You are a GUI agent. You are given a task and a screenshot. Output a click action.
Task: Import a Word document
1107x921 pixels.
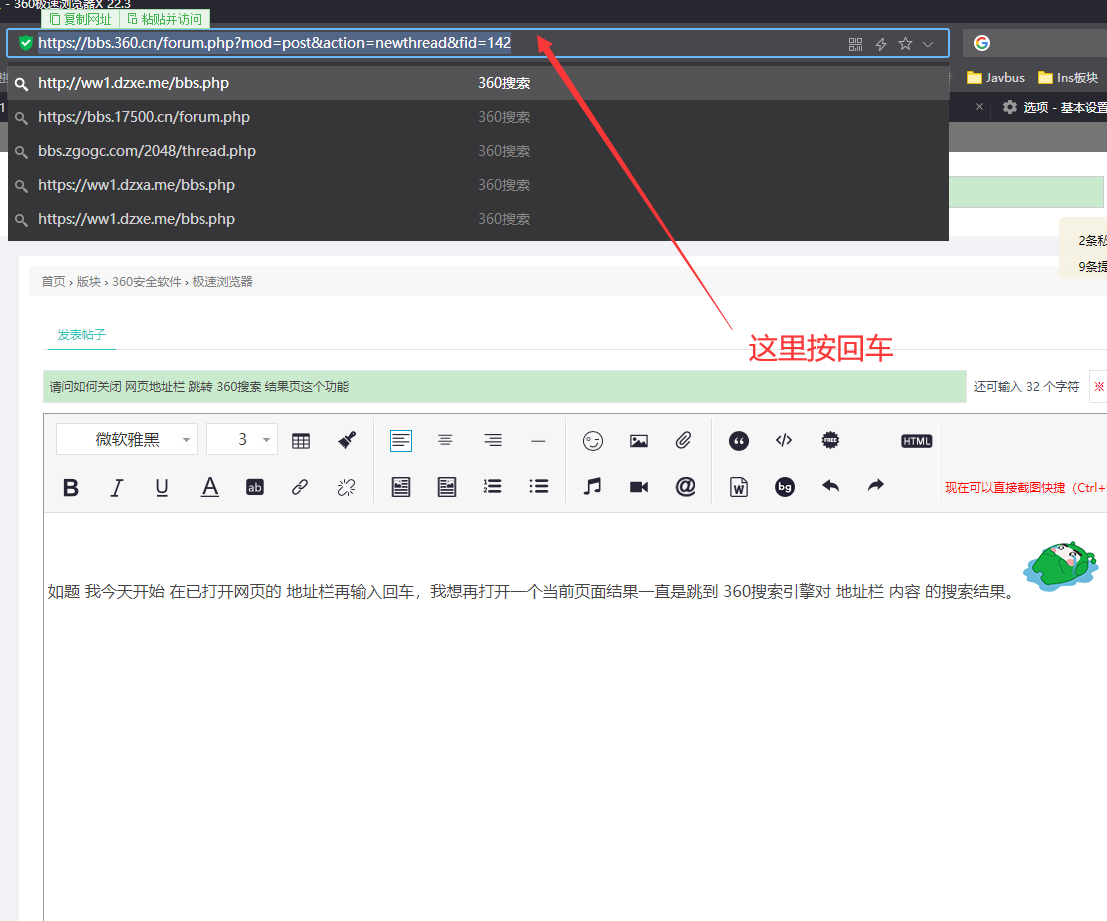[x=738, y=487]
